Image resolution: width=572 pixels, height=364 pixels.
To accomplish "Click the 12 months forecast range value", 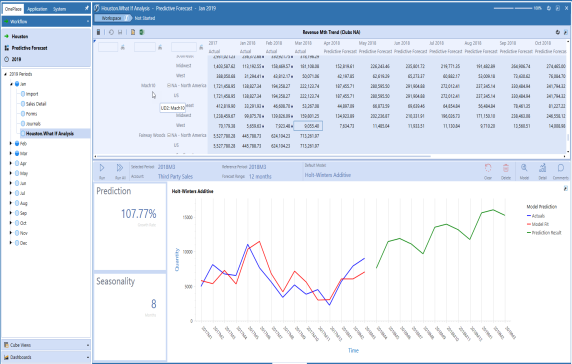I will [260, 177].
